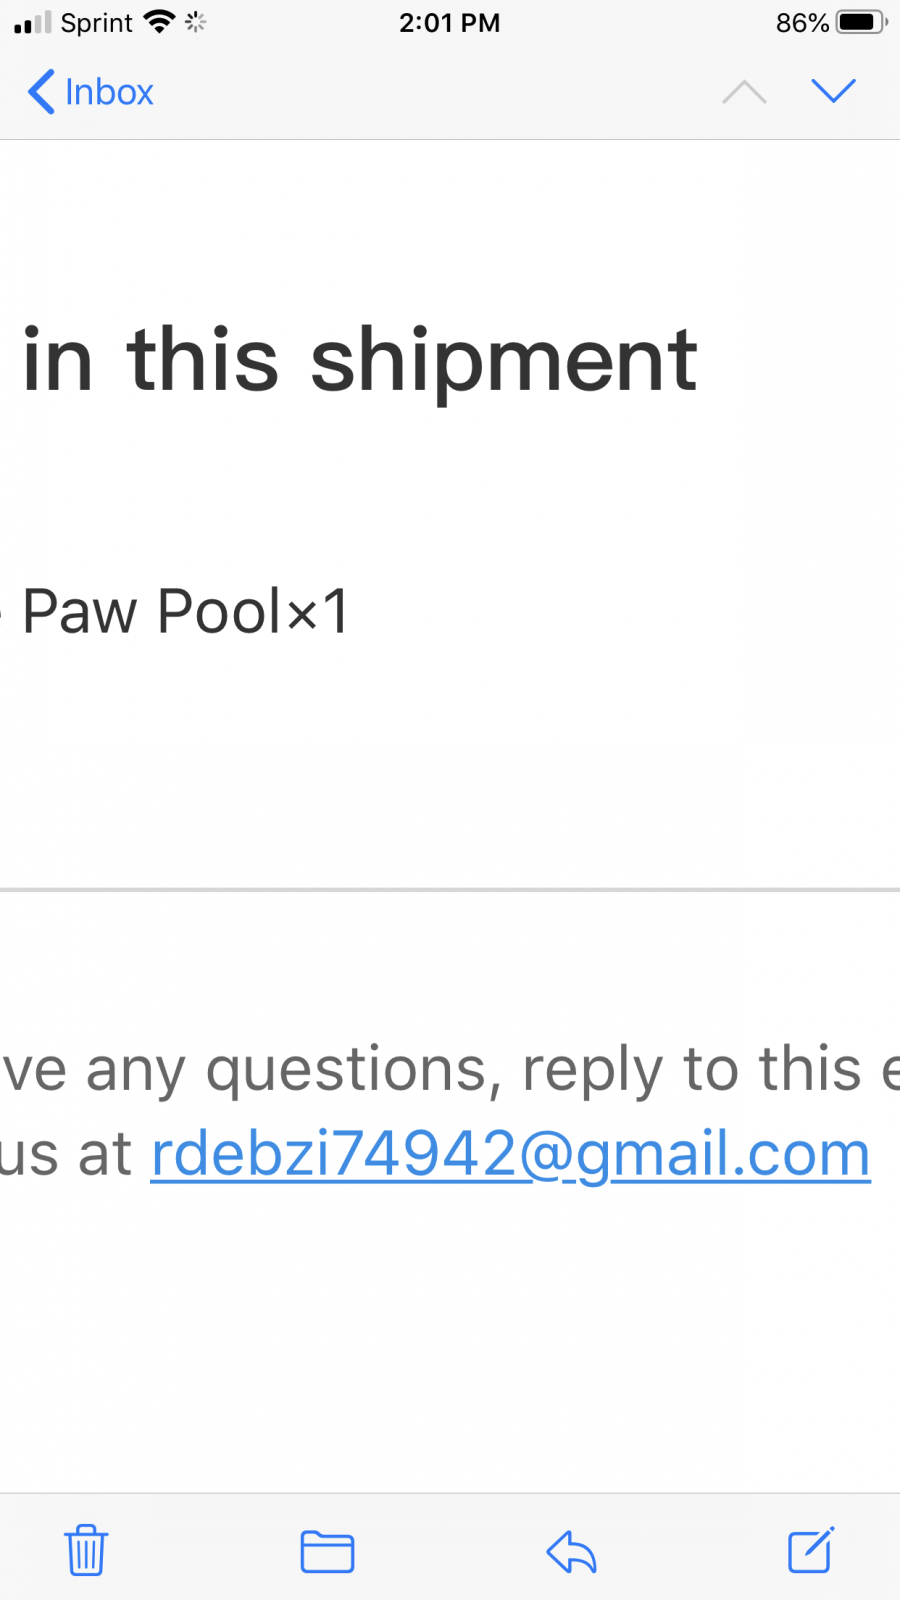
Task: Tap the horizontal divider line
Action: 450,889
